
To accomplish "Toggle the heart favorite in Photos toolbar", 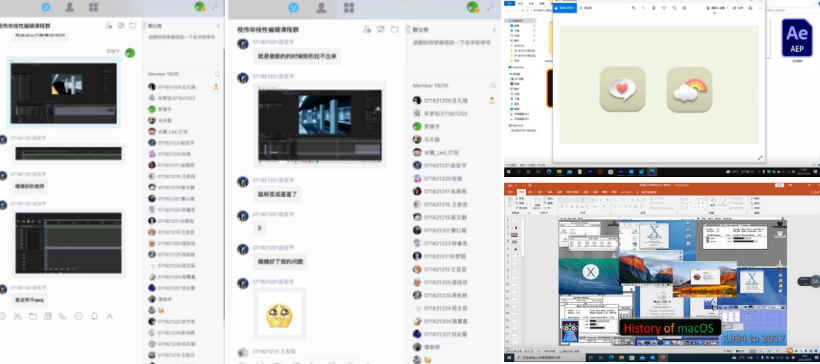I will [664, 8].
